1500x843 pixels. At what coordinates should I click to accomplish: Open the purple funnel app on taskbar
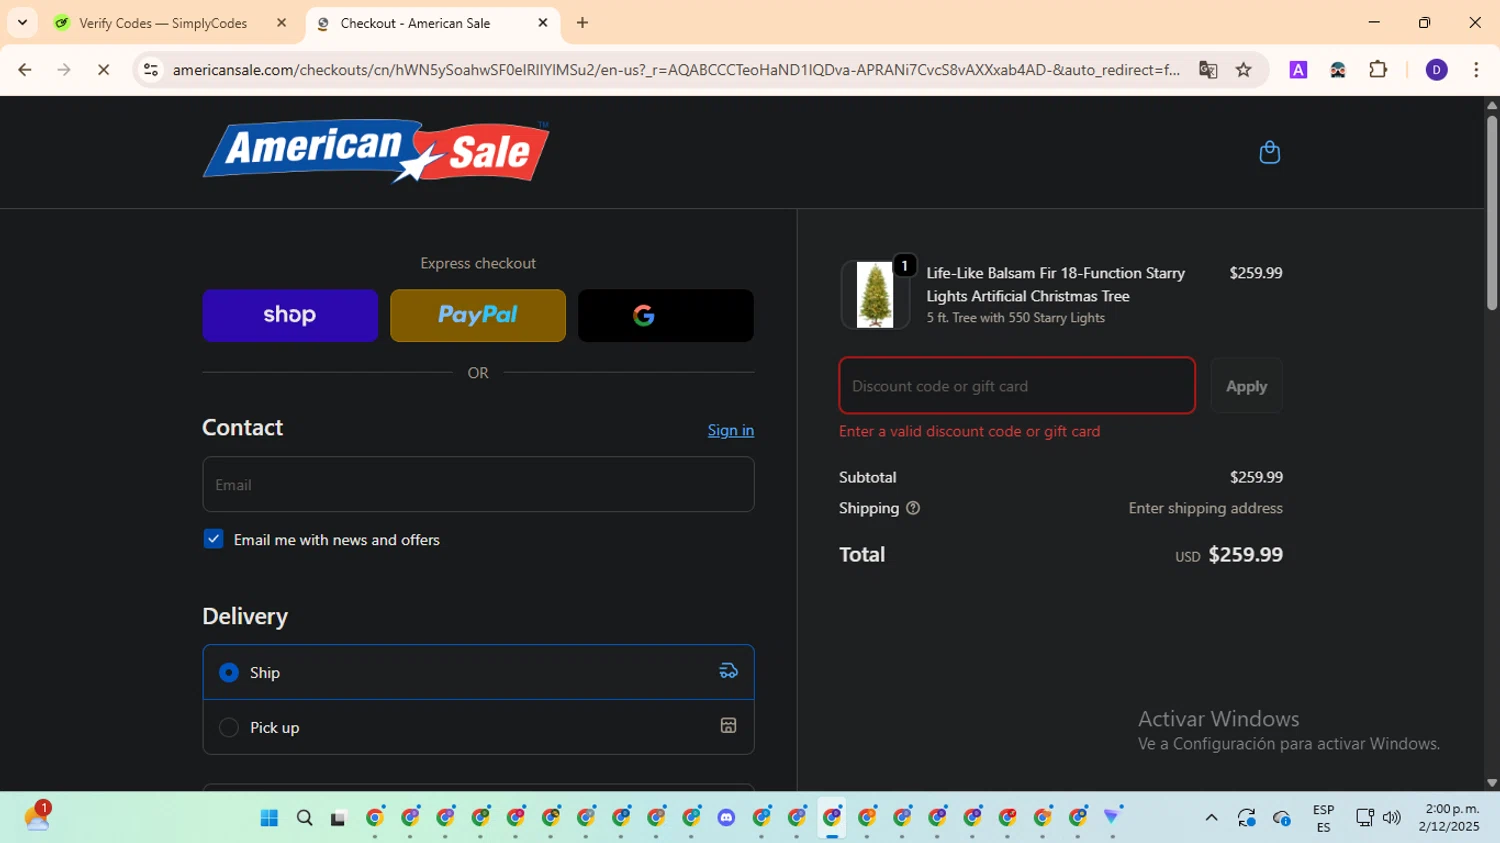(x=1112, y=817)
